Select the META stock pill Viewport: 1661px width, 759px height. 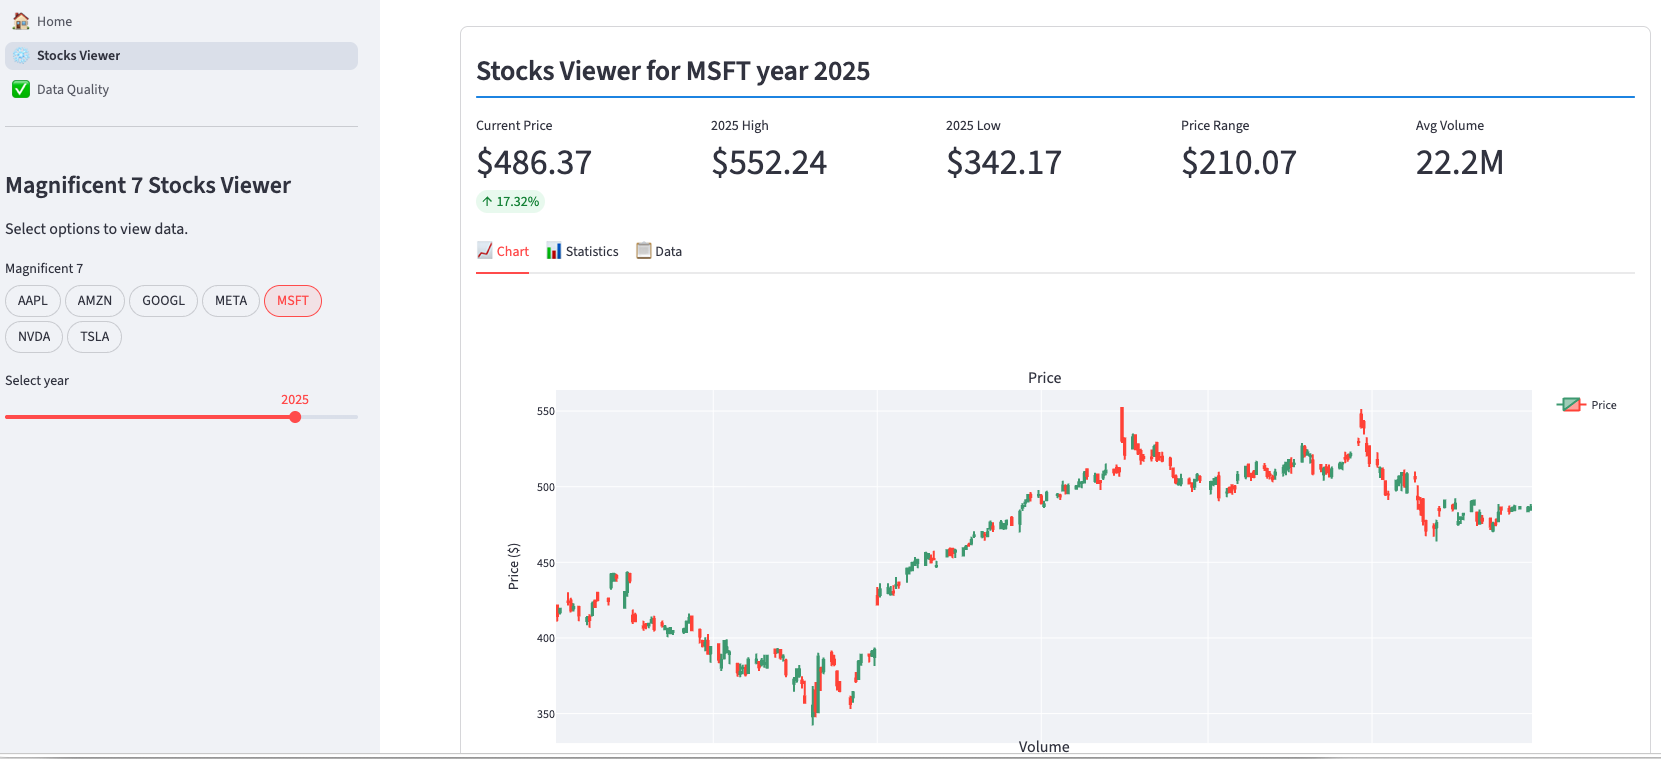click(231, 301)
